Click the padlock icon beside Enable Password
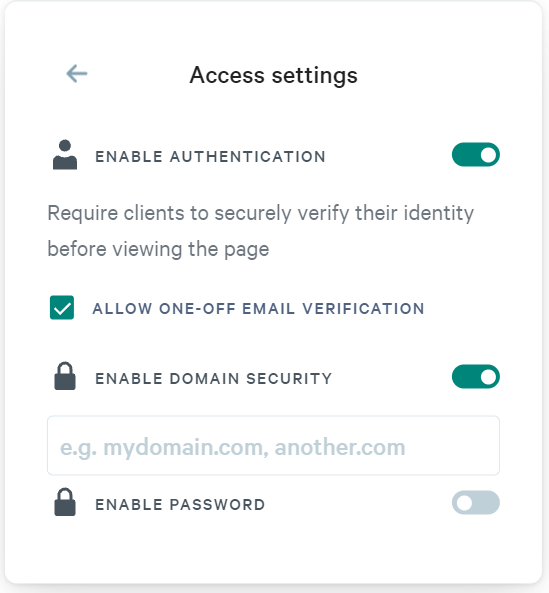Screen dimensions: 549x593 click(x=65, y=502)
